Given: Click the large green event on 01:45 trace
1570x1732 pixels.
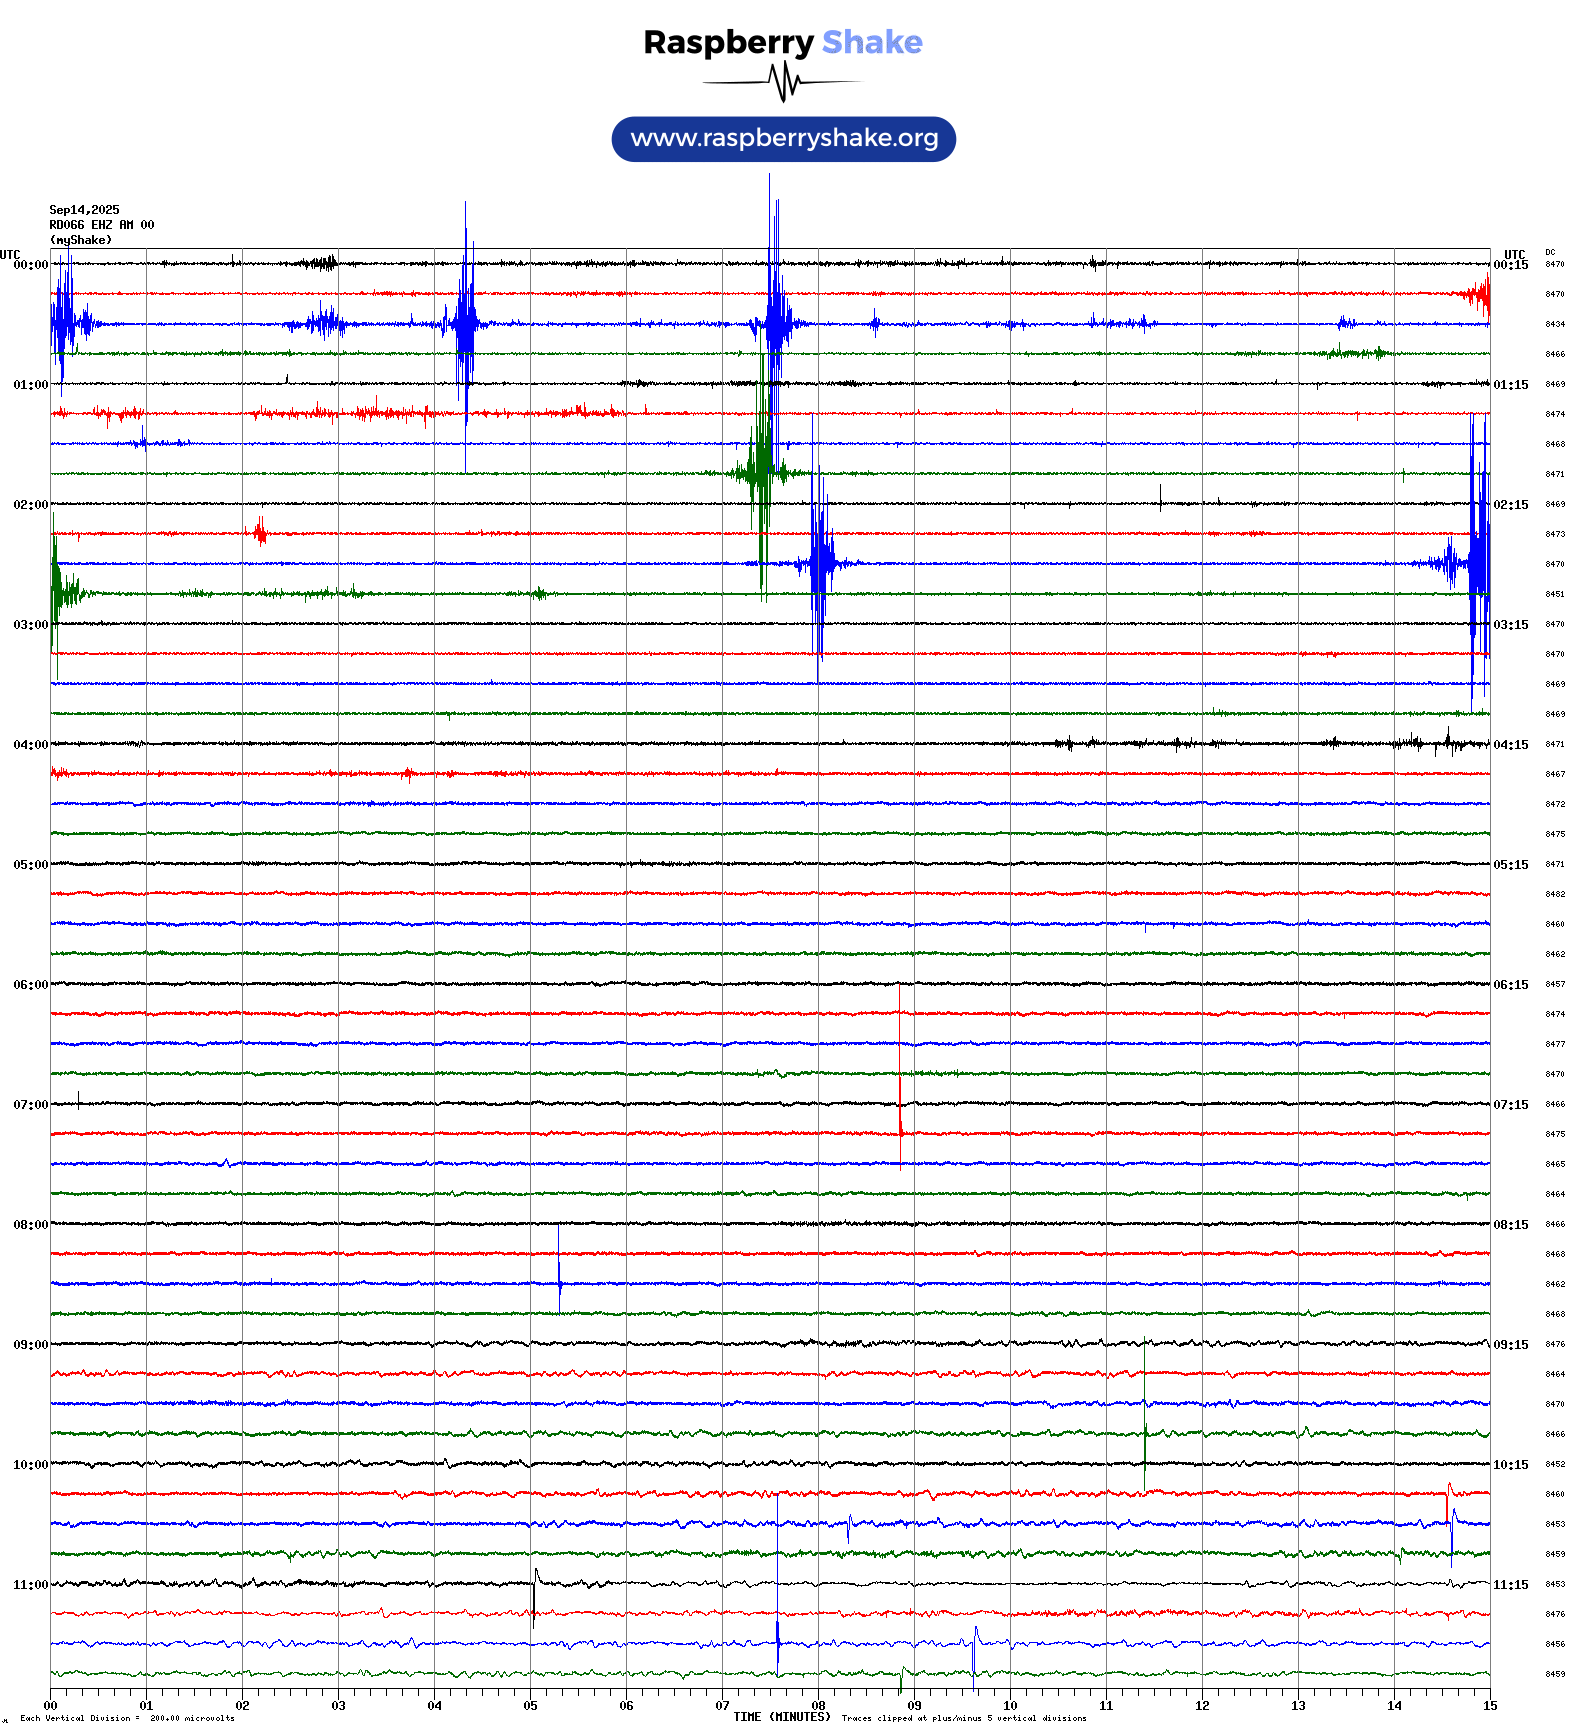Looking at the screenshot, I should (x=762, y=470).
